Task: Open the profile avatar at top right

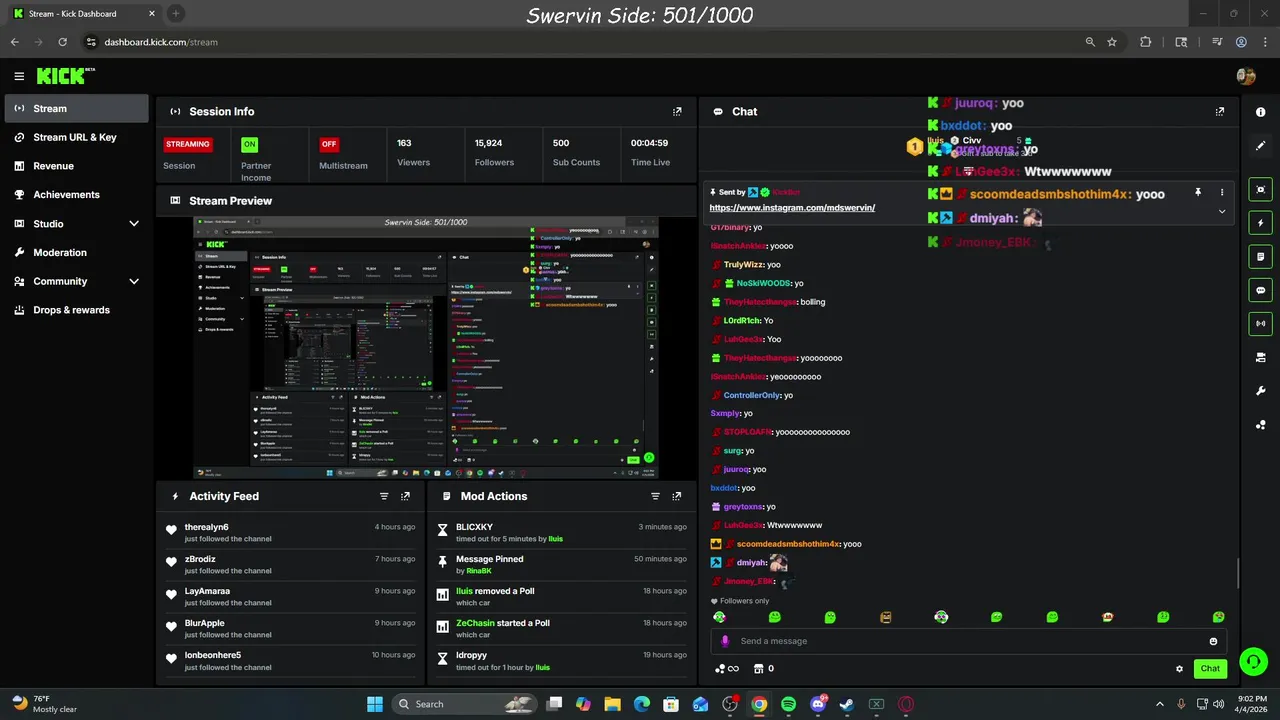Action: point(1246,76)
